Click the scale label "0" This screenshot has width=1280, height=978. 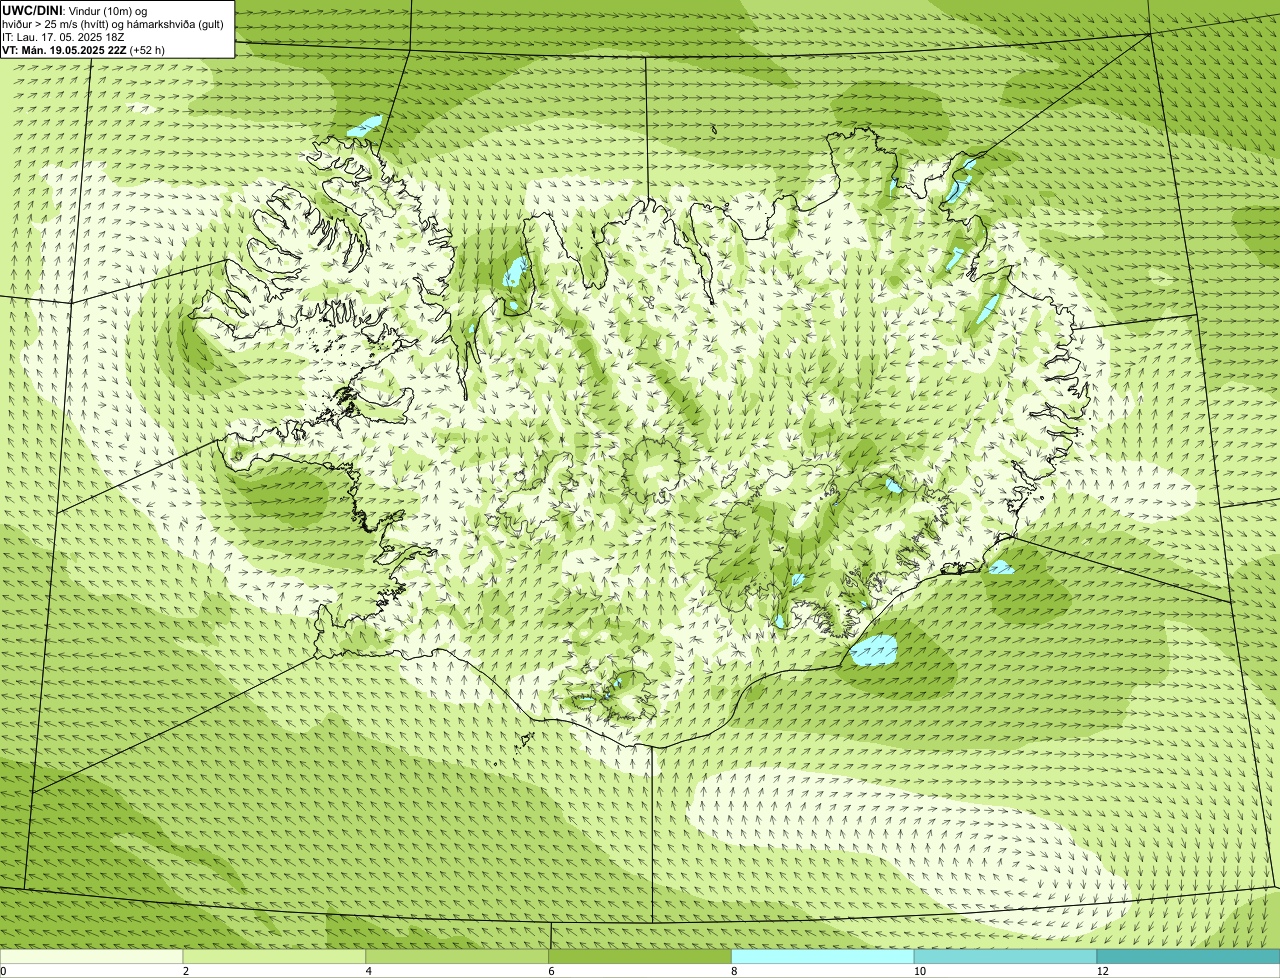4,971
